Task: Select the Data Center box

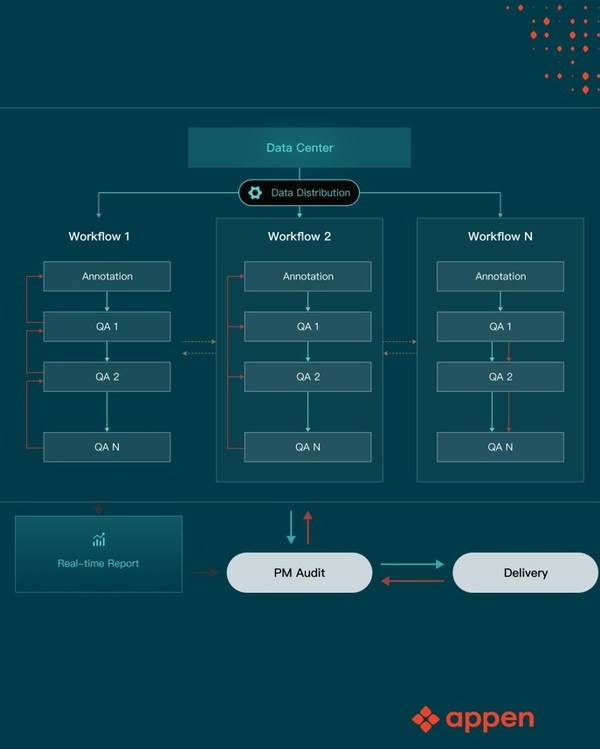Action: [x=300, y=148]
